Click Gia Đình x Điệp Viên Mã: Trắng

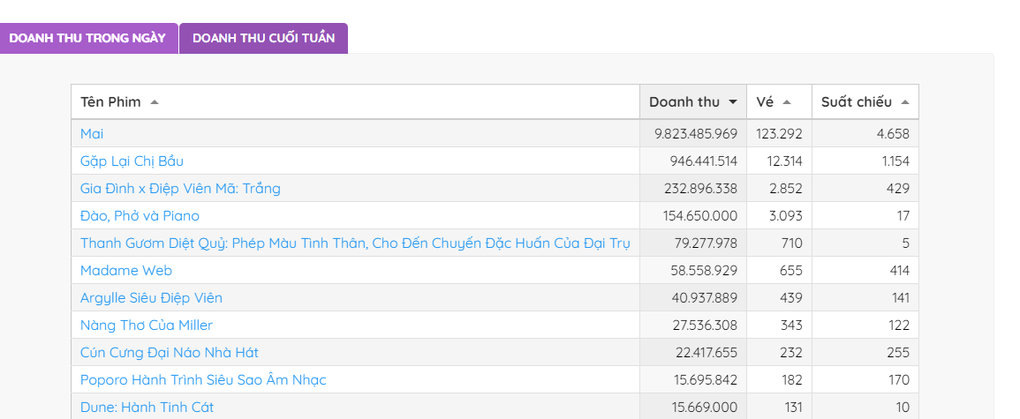pyautogui.click(x=180, y=188)
